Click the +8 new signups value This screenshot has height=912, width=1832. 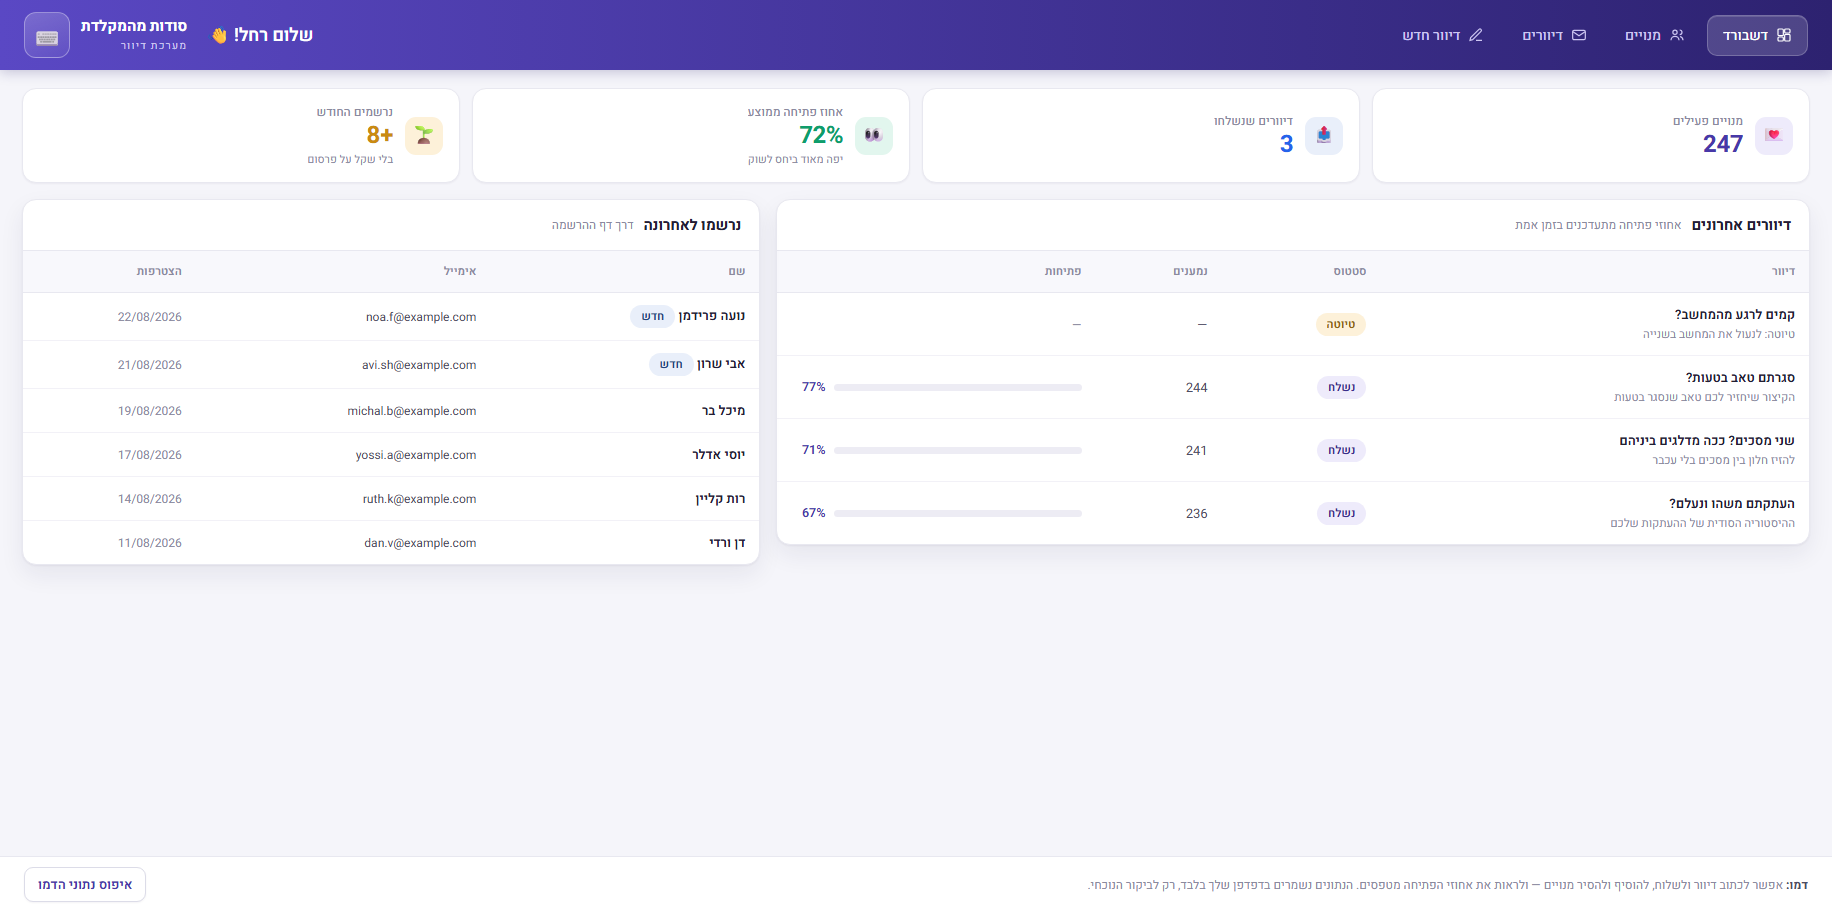pos(380,135)
